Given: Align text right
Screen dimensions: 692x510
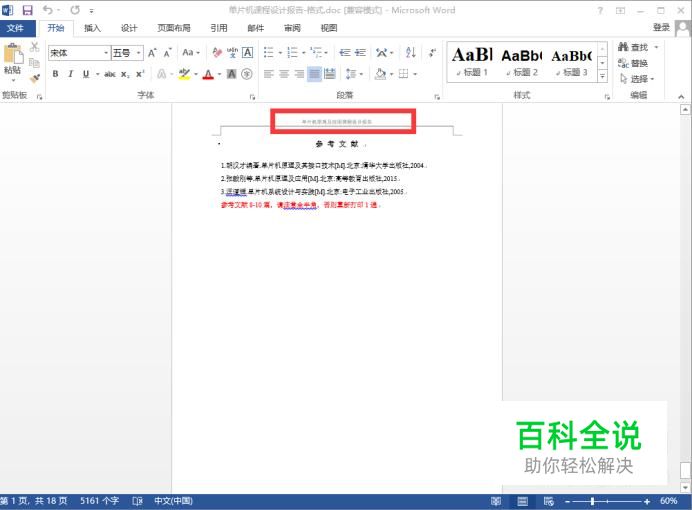Looking at the screenshot, I should pyautogui.click(x=299, y=74).
